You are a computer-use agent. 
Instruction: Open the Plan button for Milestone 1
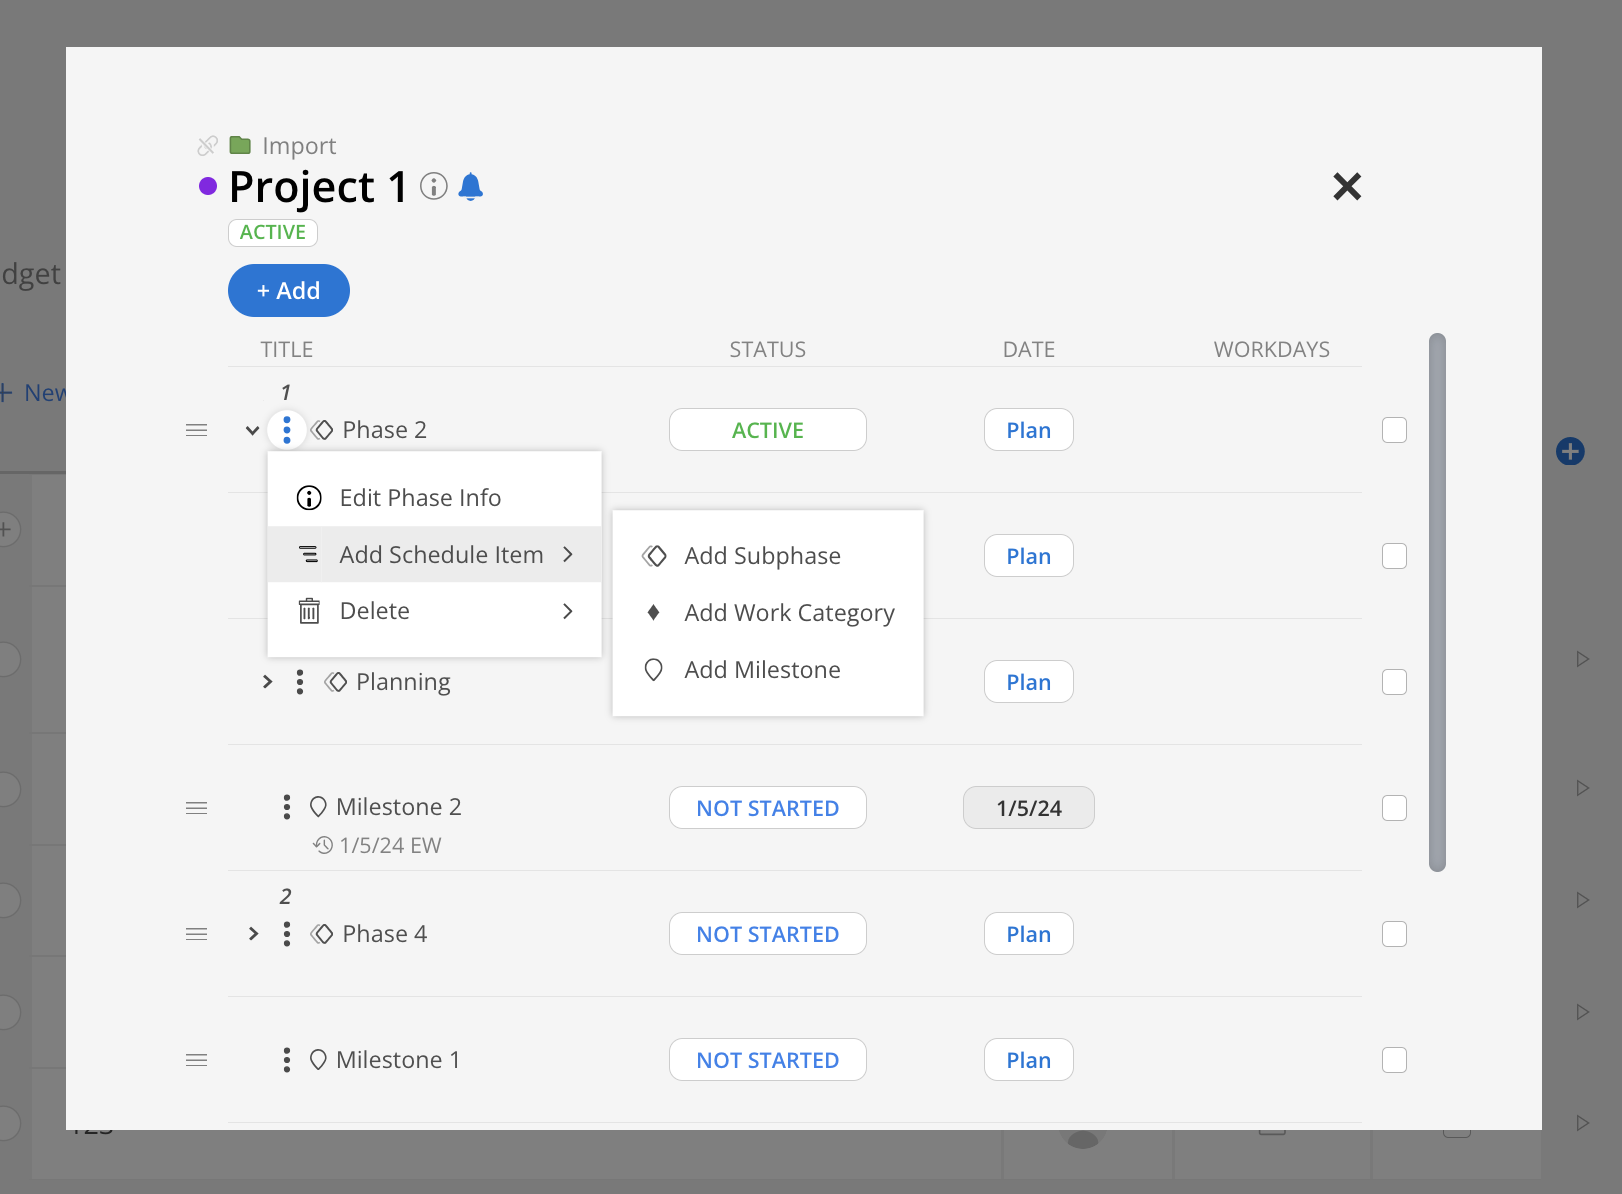[x=1028, y=1059]
